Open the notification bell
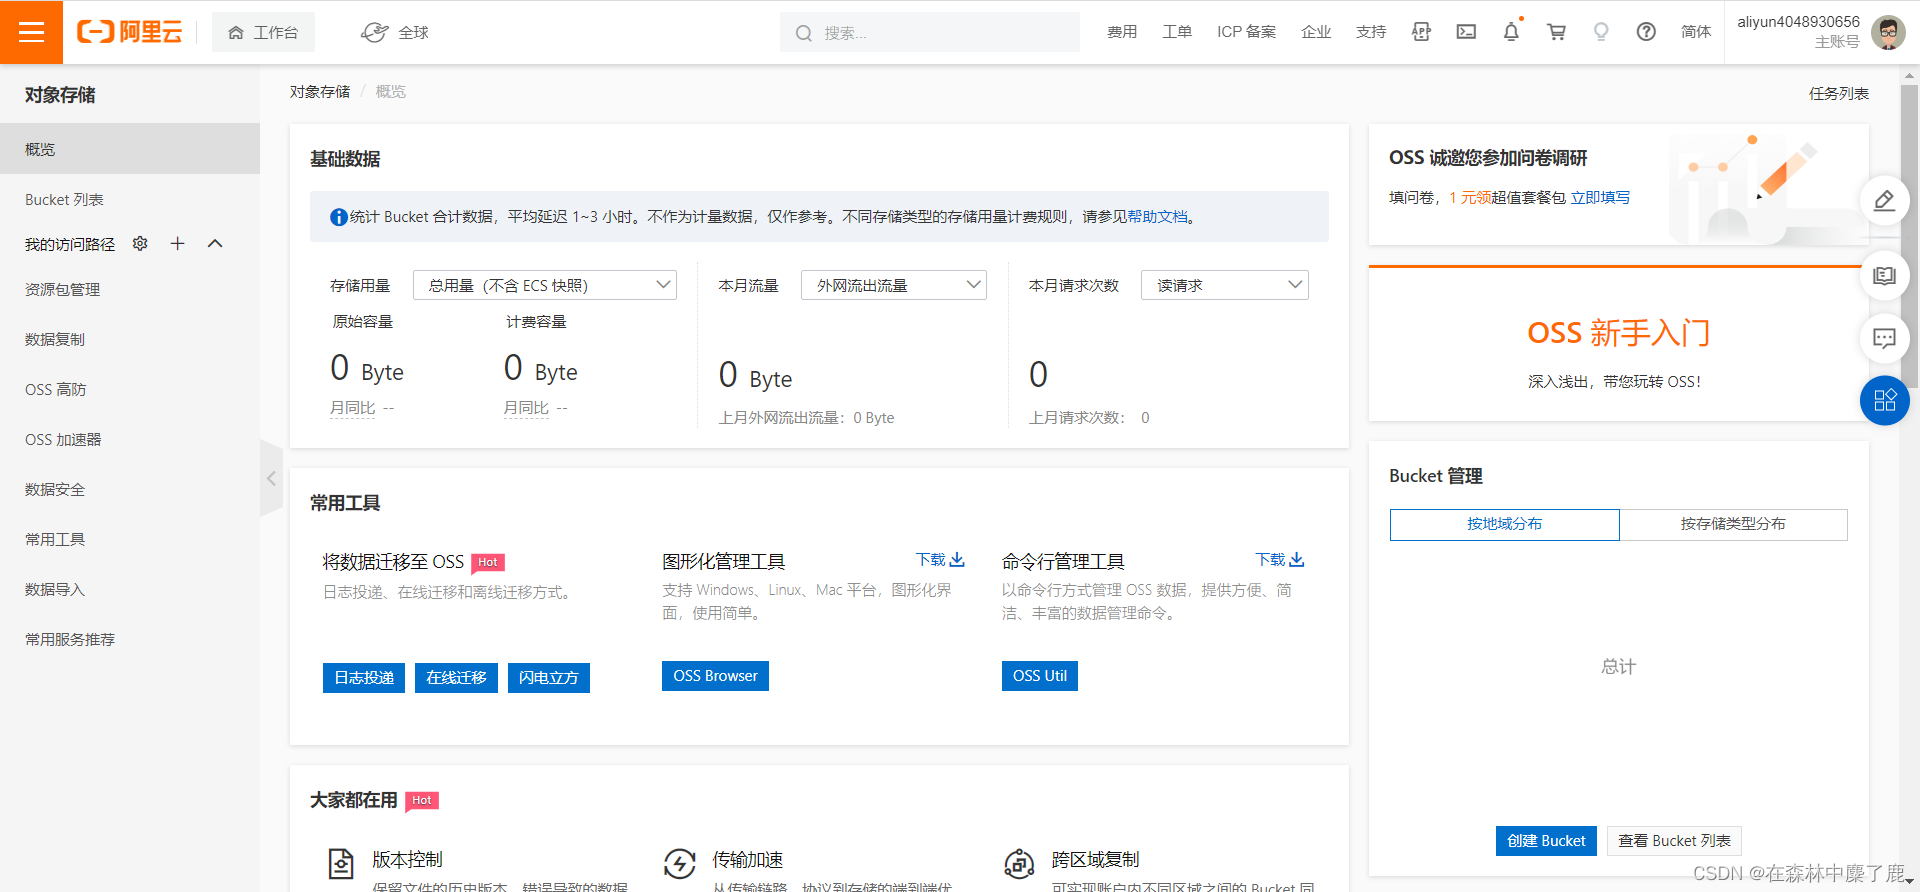The image size is (1920, 892). (x=1511, y=32)
